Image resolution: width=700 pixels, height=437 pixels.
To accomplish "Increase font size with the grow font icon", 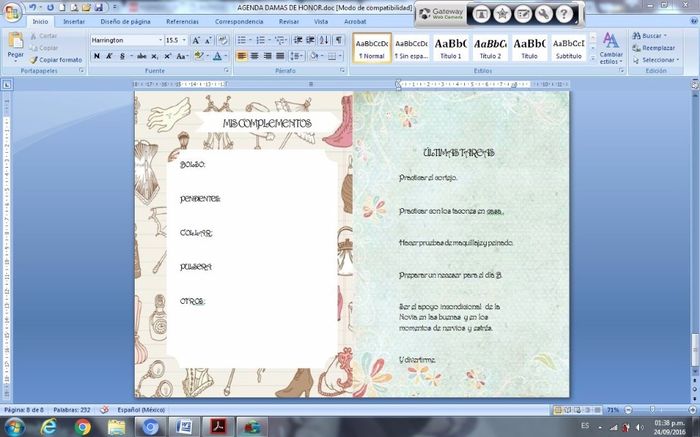I will click(196, 40).
